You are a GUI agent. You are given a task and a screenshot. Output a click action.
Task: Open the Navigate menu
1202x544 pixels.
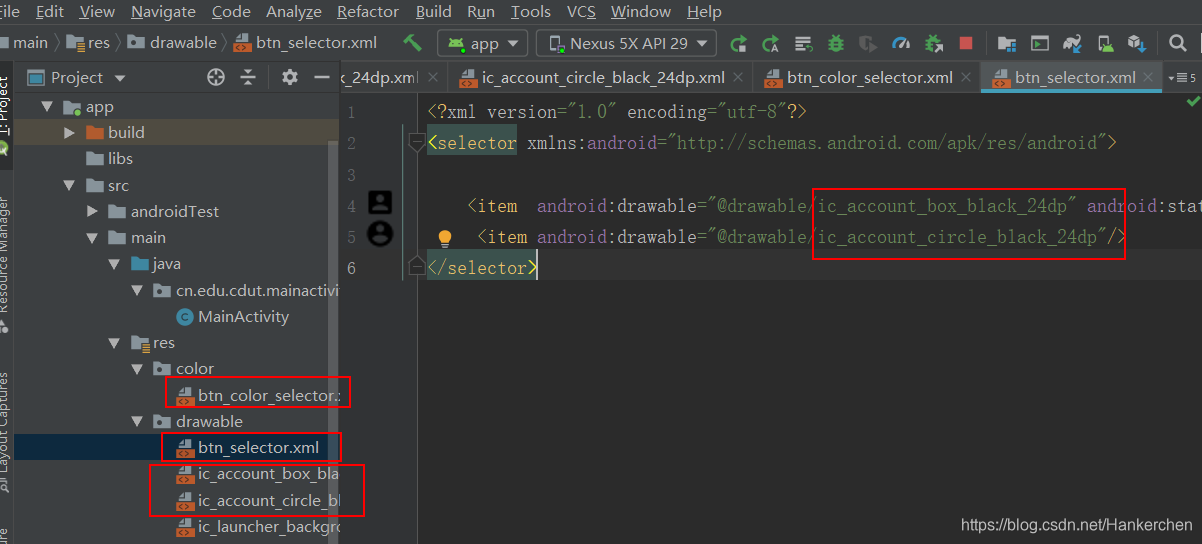(163, 12)
